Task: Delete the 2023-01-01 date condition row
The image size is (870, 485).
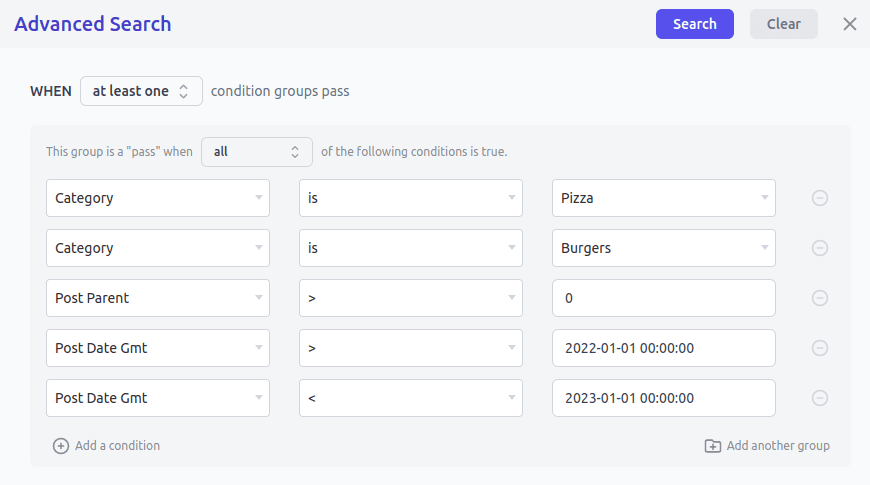Action: 820,398
